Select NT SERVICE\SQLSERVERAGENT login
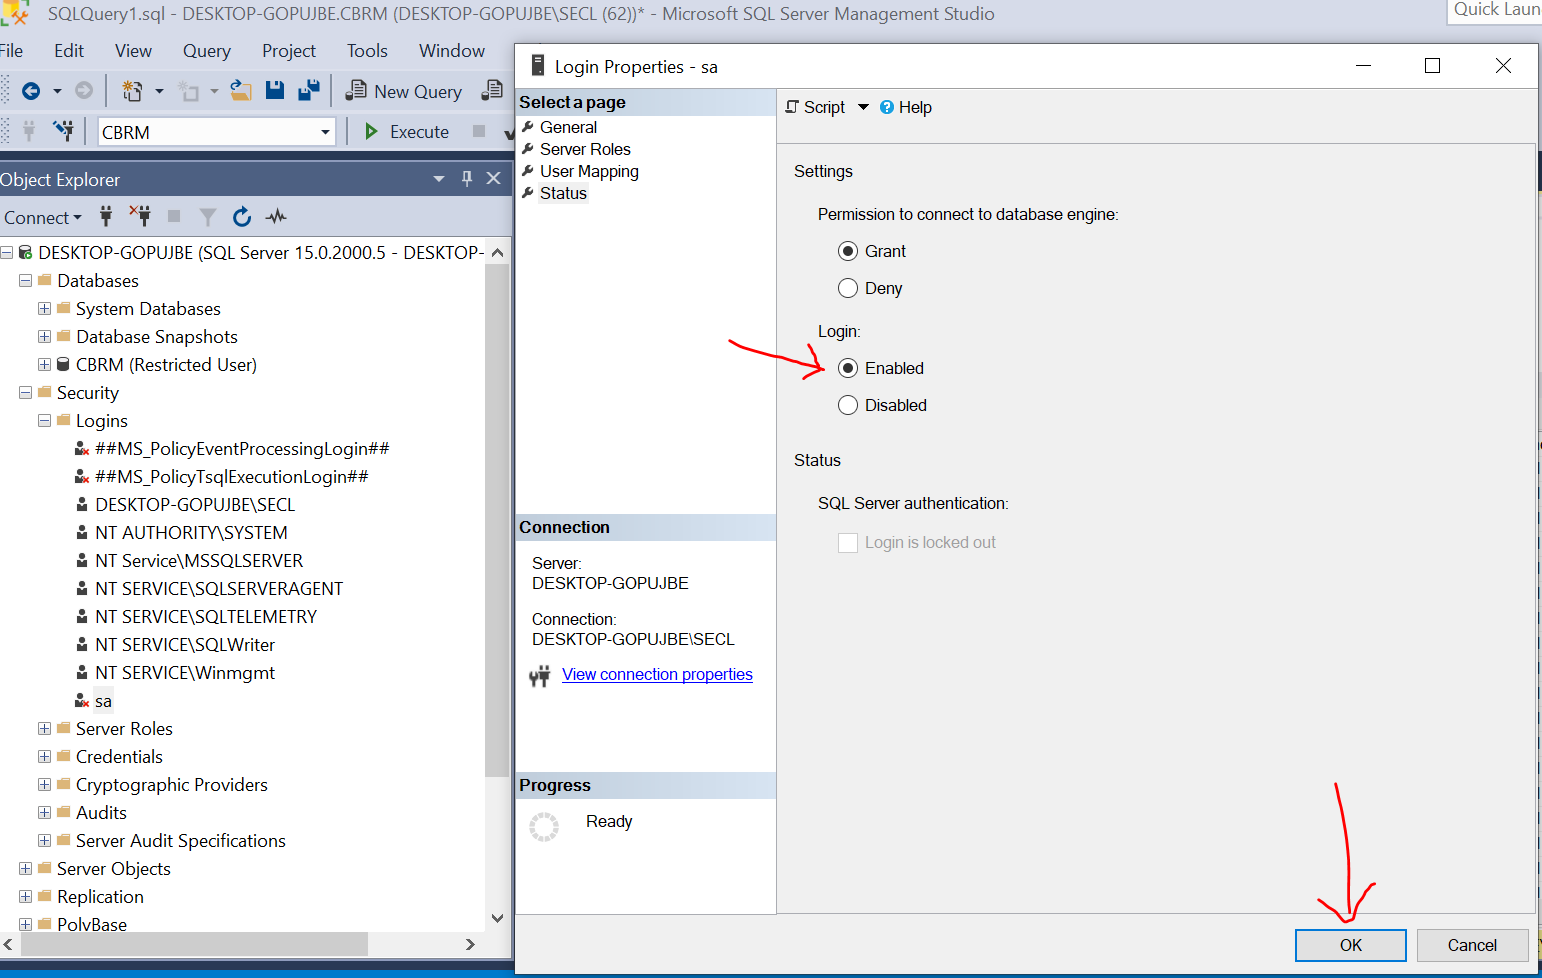 (219, 589)
